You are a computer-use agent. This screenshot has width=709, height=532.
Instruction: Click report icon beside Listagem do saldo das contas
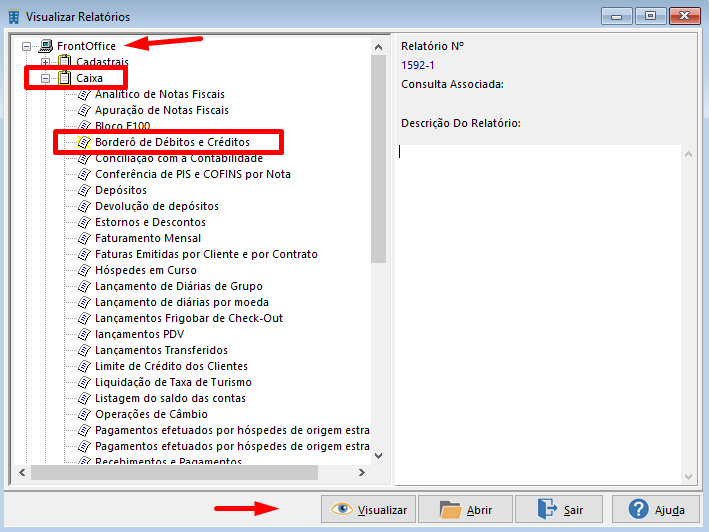point(84,398)
